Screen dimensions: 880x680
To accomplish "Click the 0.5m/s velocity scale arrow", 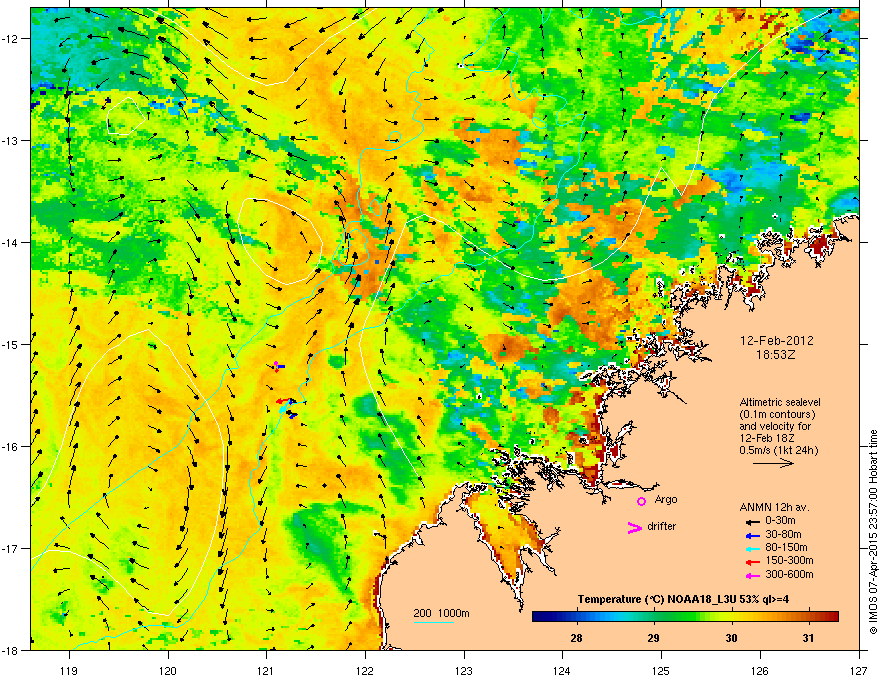I will pyautogui.click(x=773, y=463).
